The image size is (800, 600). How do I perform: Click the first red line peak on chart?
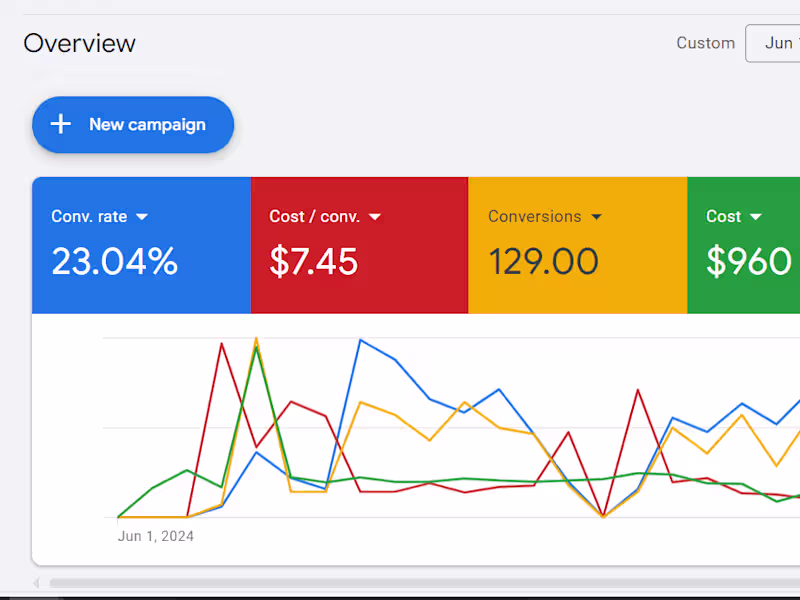(x=221, y=343)
